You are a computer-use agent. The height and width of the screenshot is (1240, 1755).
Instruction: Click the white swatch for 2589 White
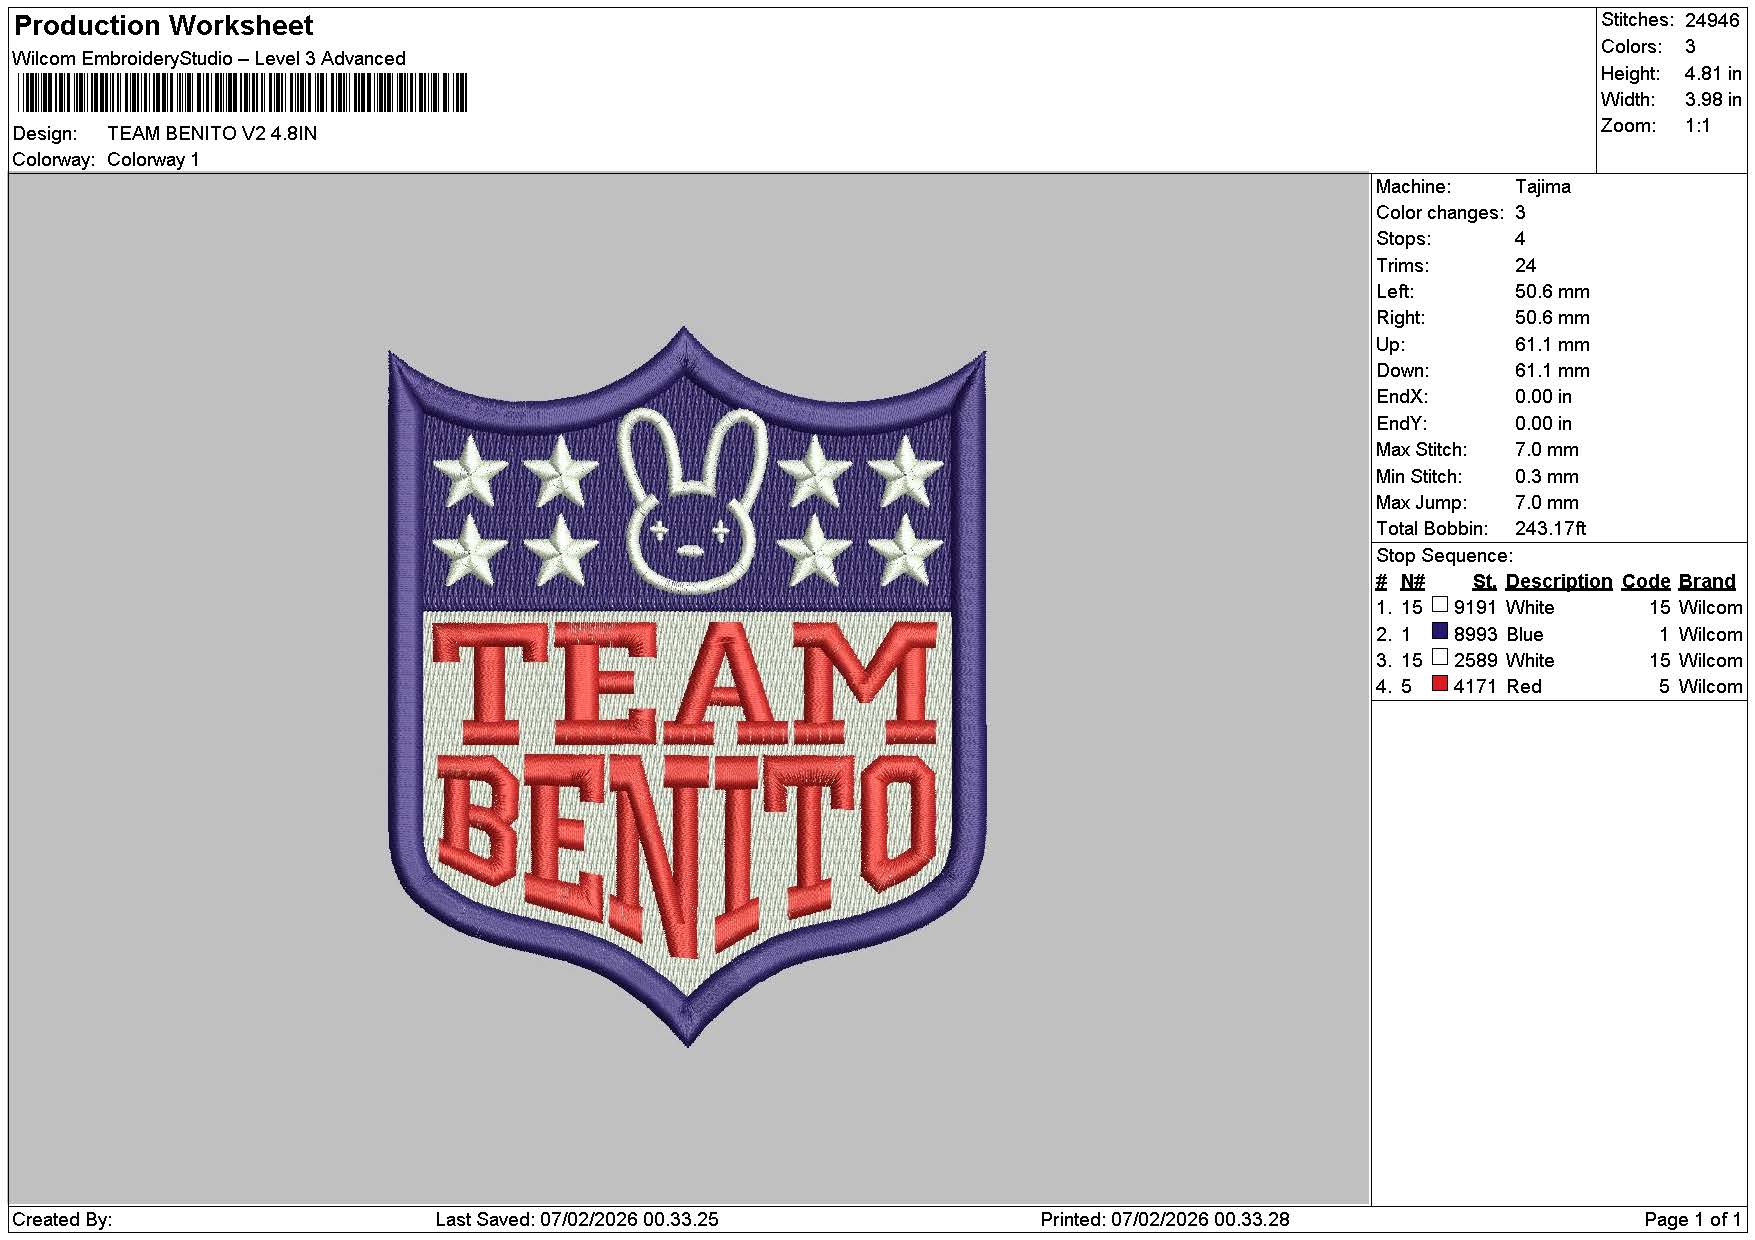coord(1440,657)
